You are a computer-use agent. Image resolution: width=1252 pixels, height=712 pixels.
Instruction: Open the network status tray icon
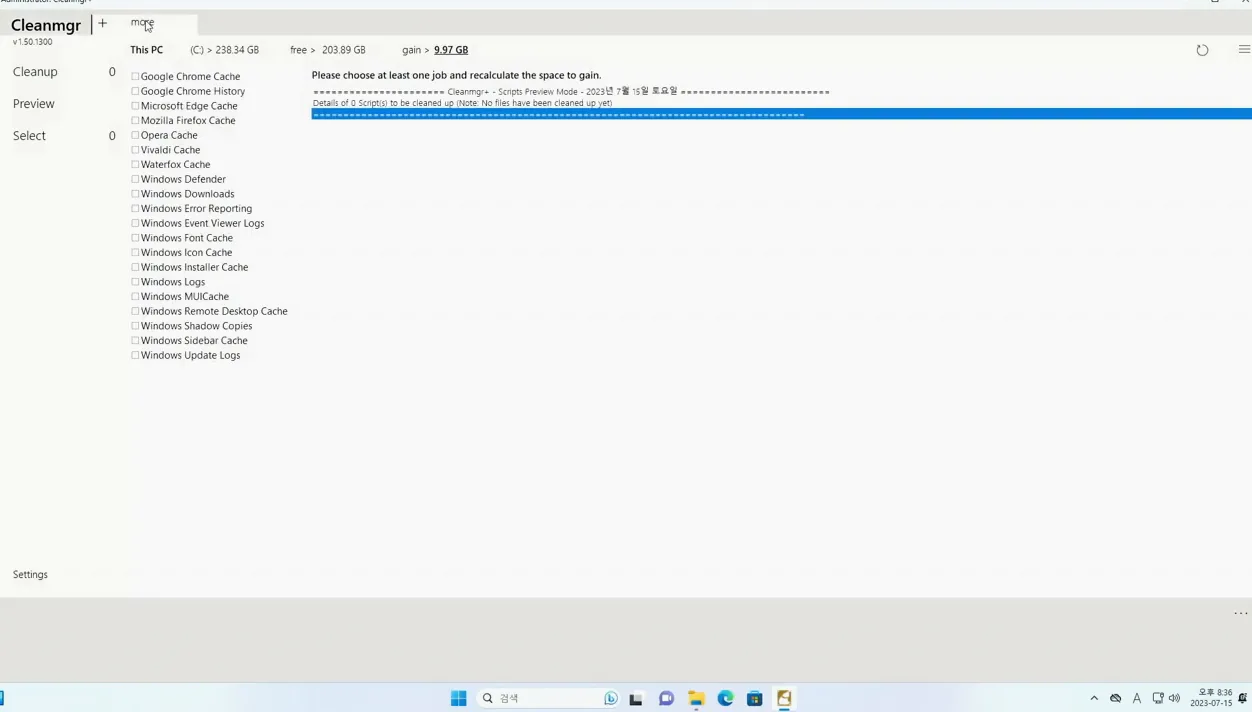click(x=1158, y=698)
